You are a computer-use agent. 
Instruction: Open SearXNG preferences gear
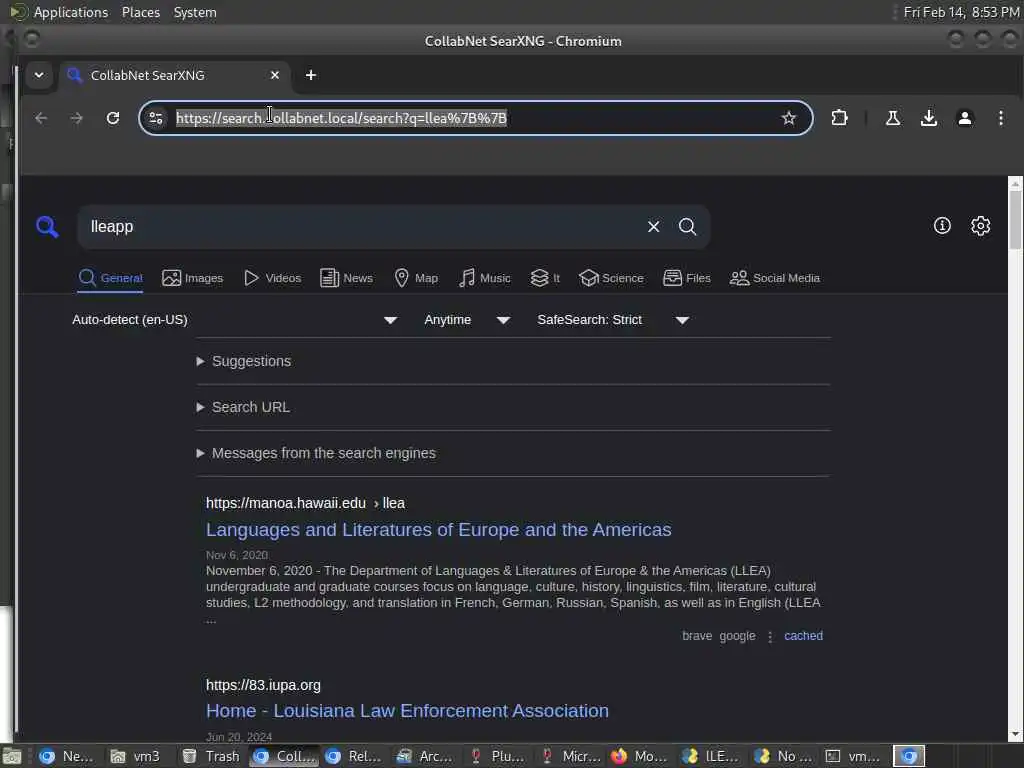(980, 226)
